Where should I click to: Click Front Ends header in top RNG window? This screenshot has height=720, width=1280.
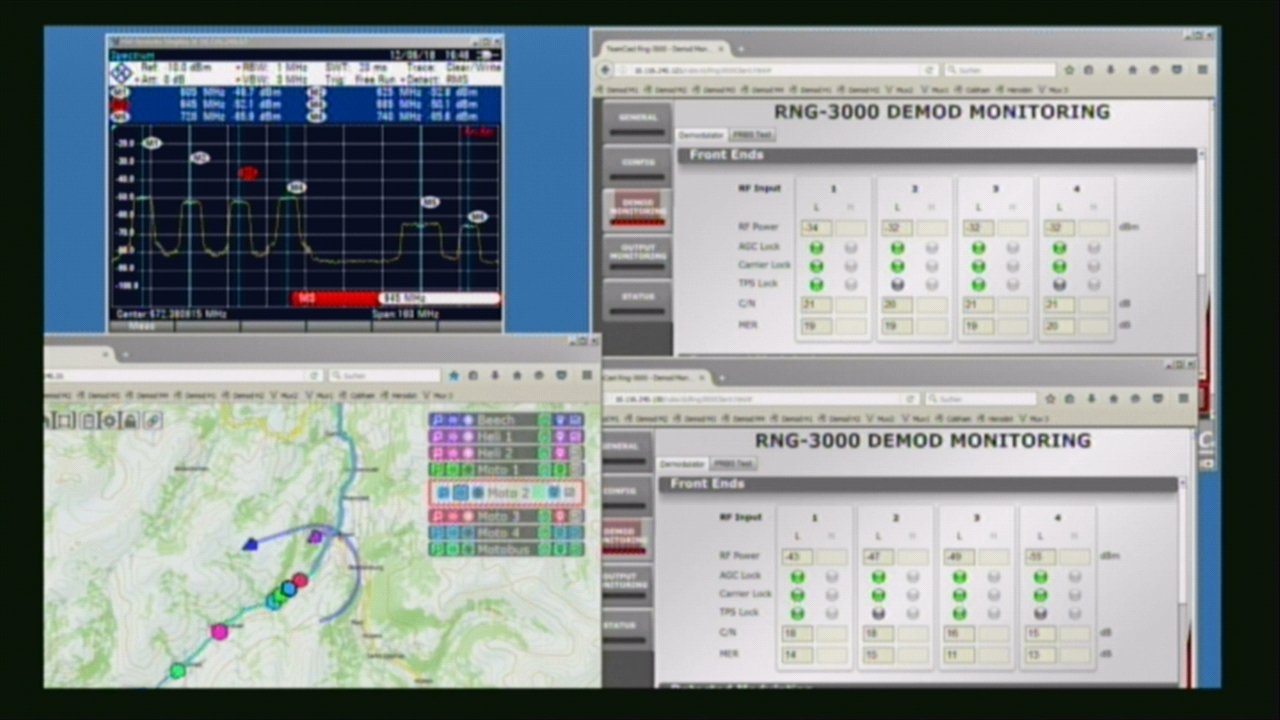(937, 155)
